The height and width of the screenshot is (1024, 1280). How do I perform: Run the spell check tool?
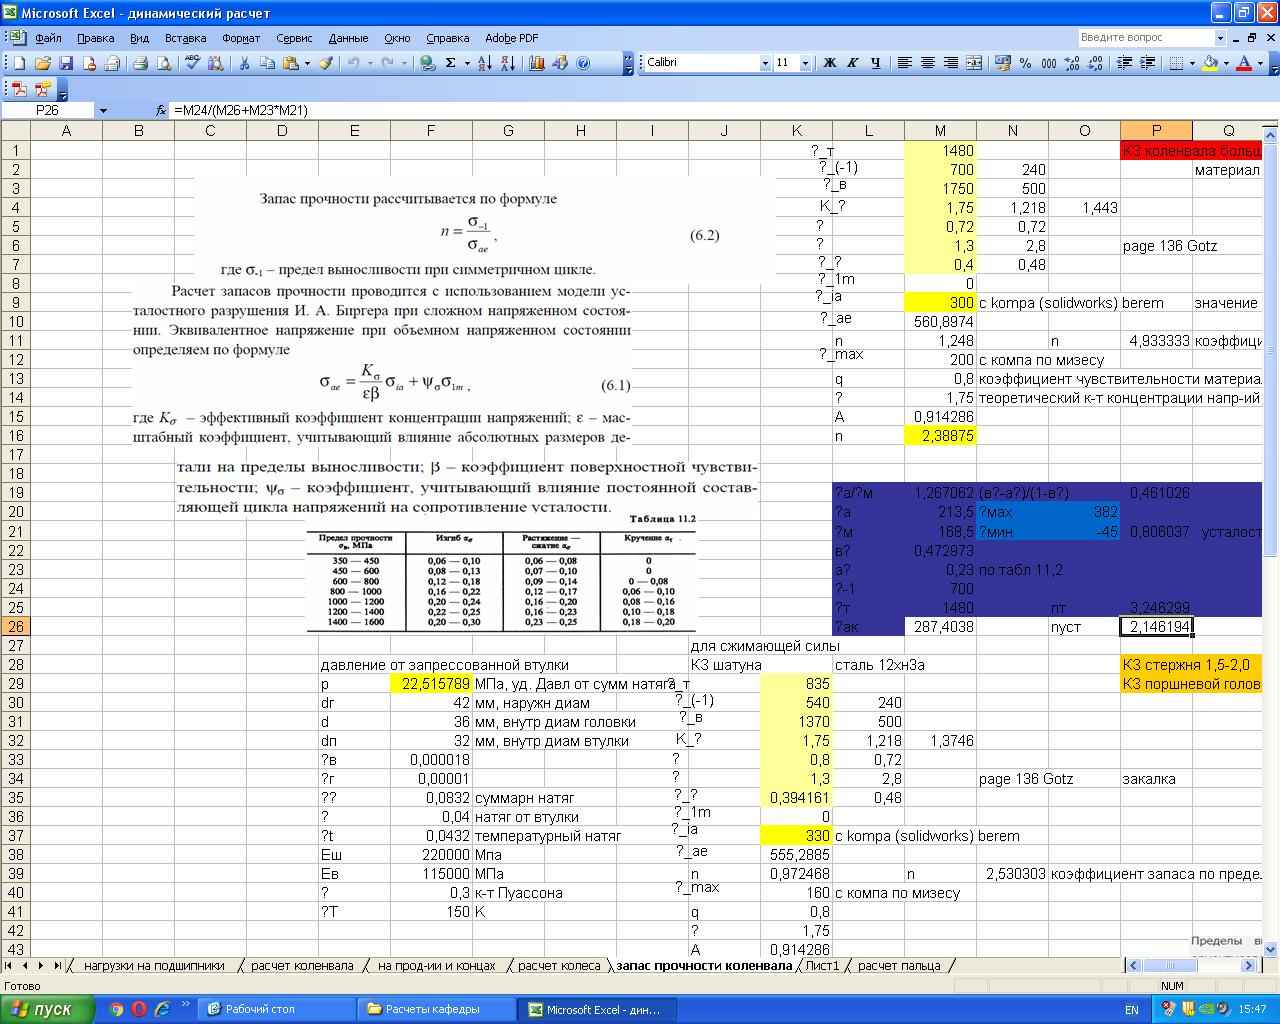[192, 62]
